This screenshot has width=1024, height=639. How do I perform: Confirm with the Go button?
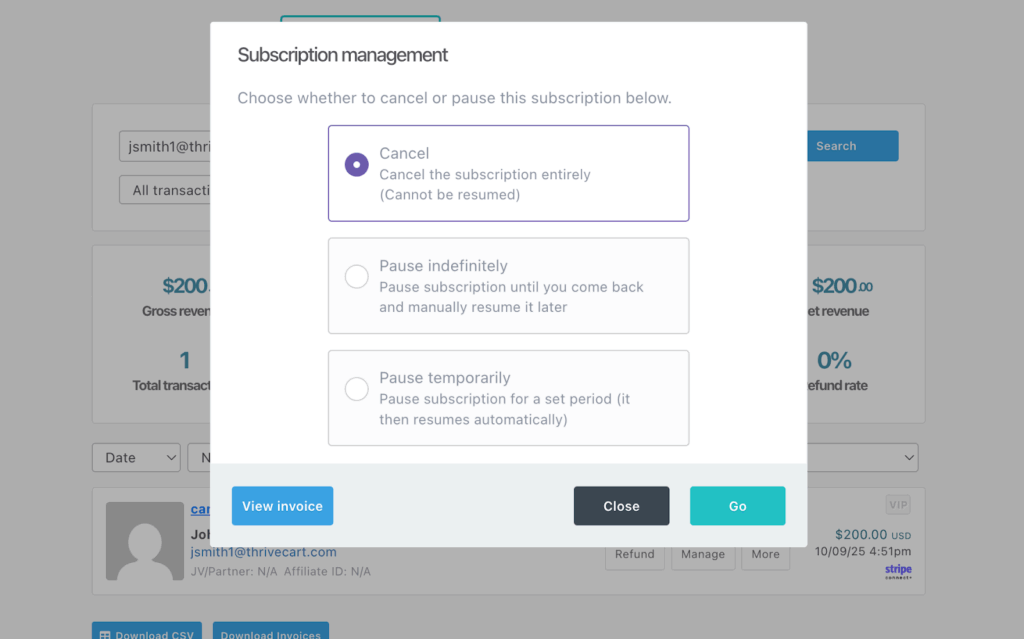(737, 506)
